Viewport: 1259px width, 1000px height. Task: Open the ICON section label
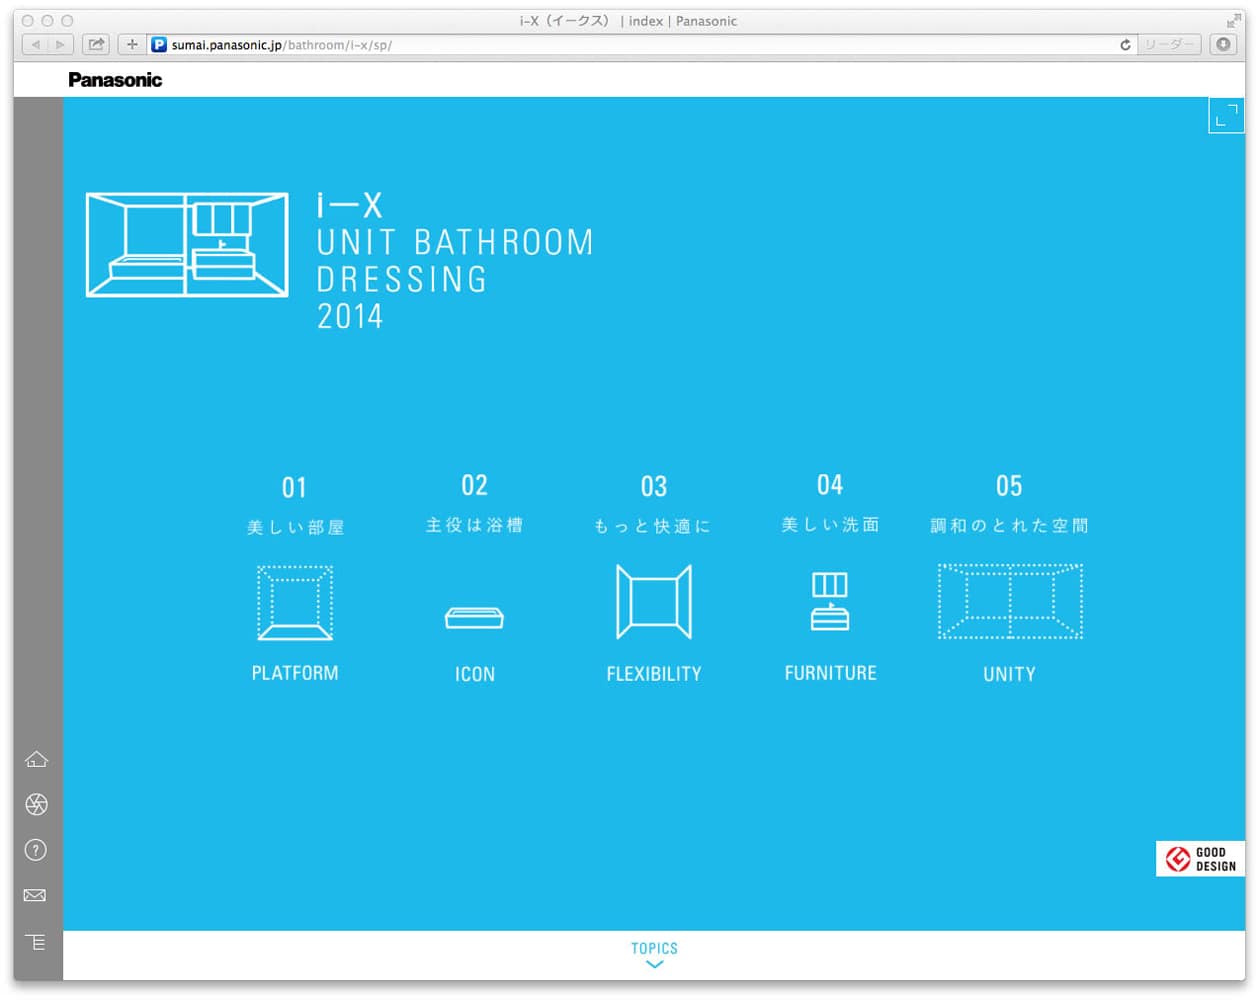point(475,675)
